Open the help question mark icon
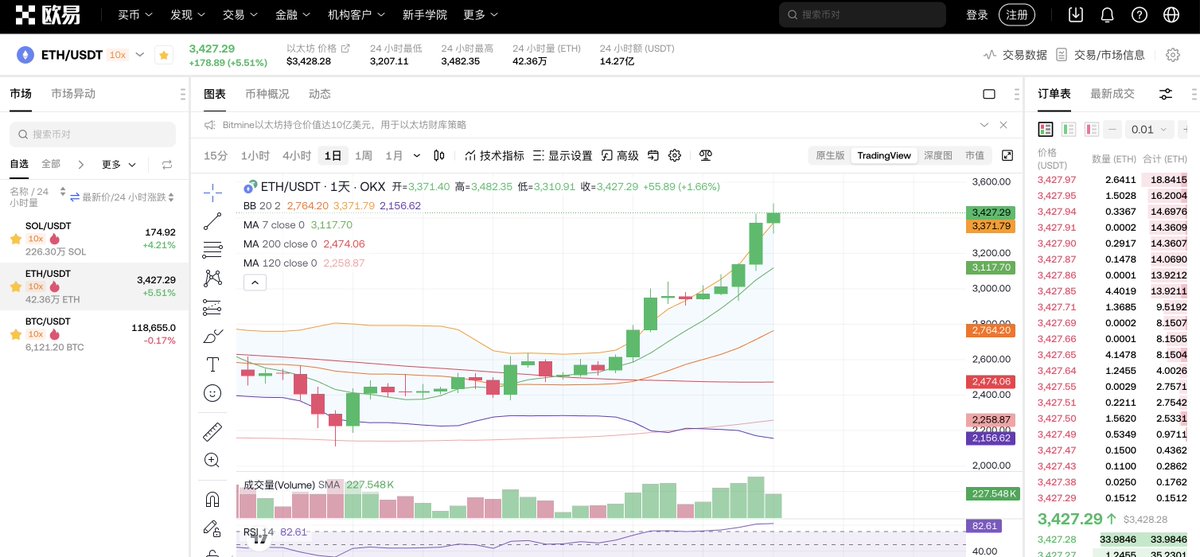The image size is (1200, 557). (1139, 15)
